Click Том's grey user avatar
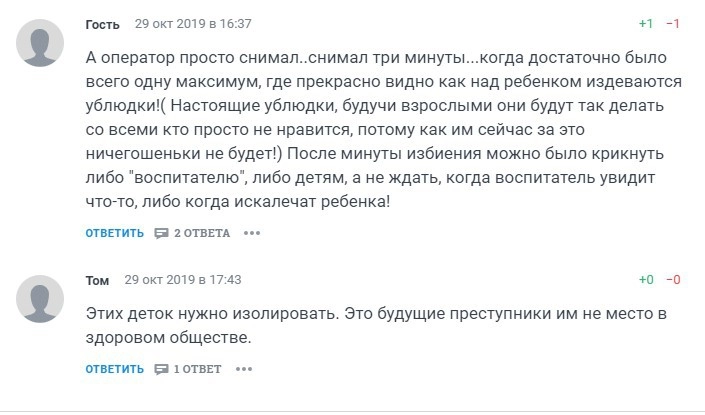 [41, 298]
